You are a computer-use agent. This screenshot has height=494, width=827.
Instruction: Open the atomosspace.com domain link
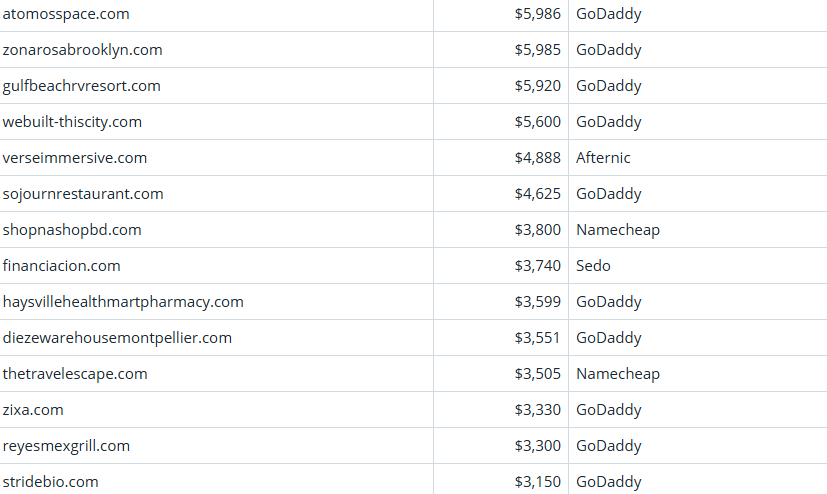[x=66, y=14]
